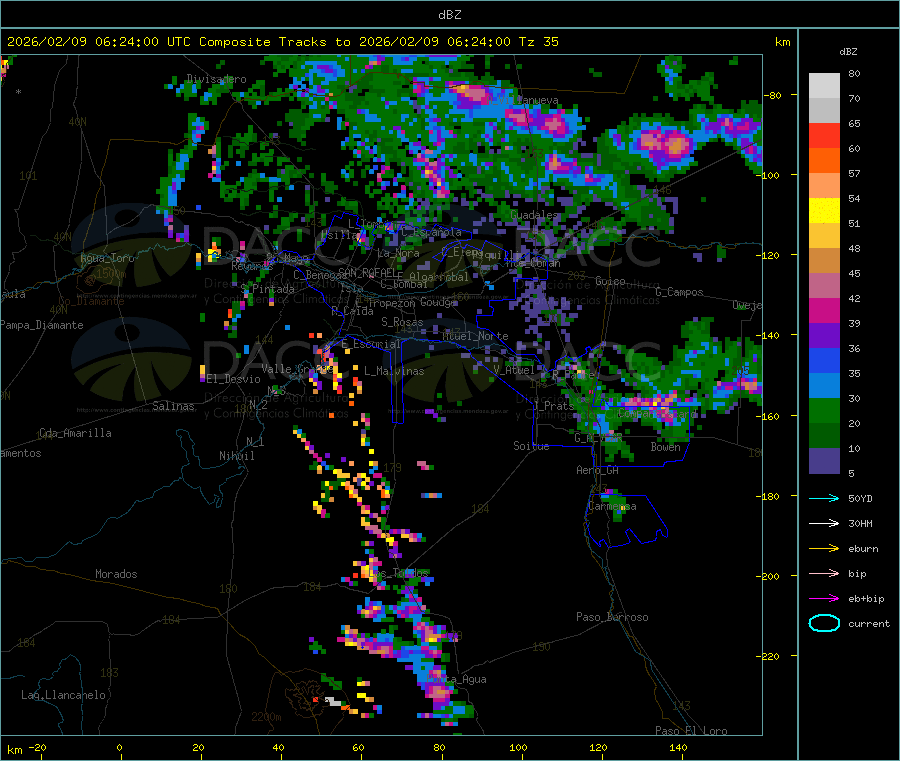This screenshot has height=761, width=900.
Task: Click the bip pink arrow legend icon
Action: (x=824, y=573)
